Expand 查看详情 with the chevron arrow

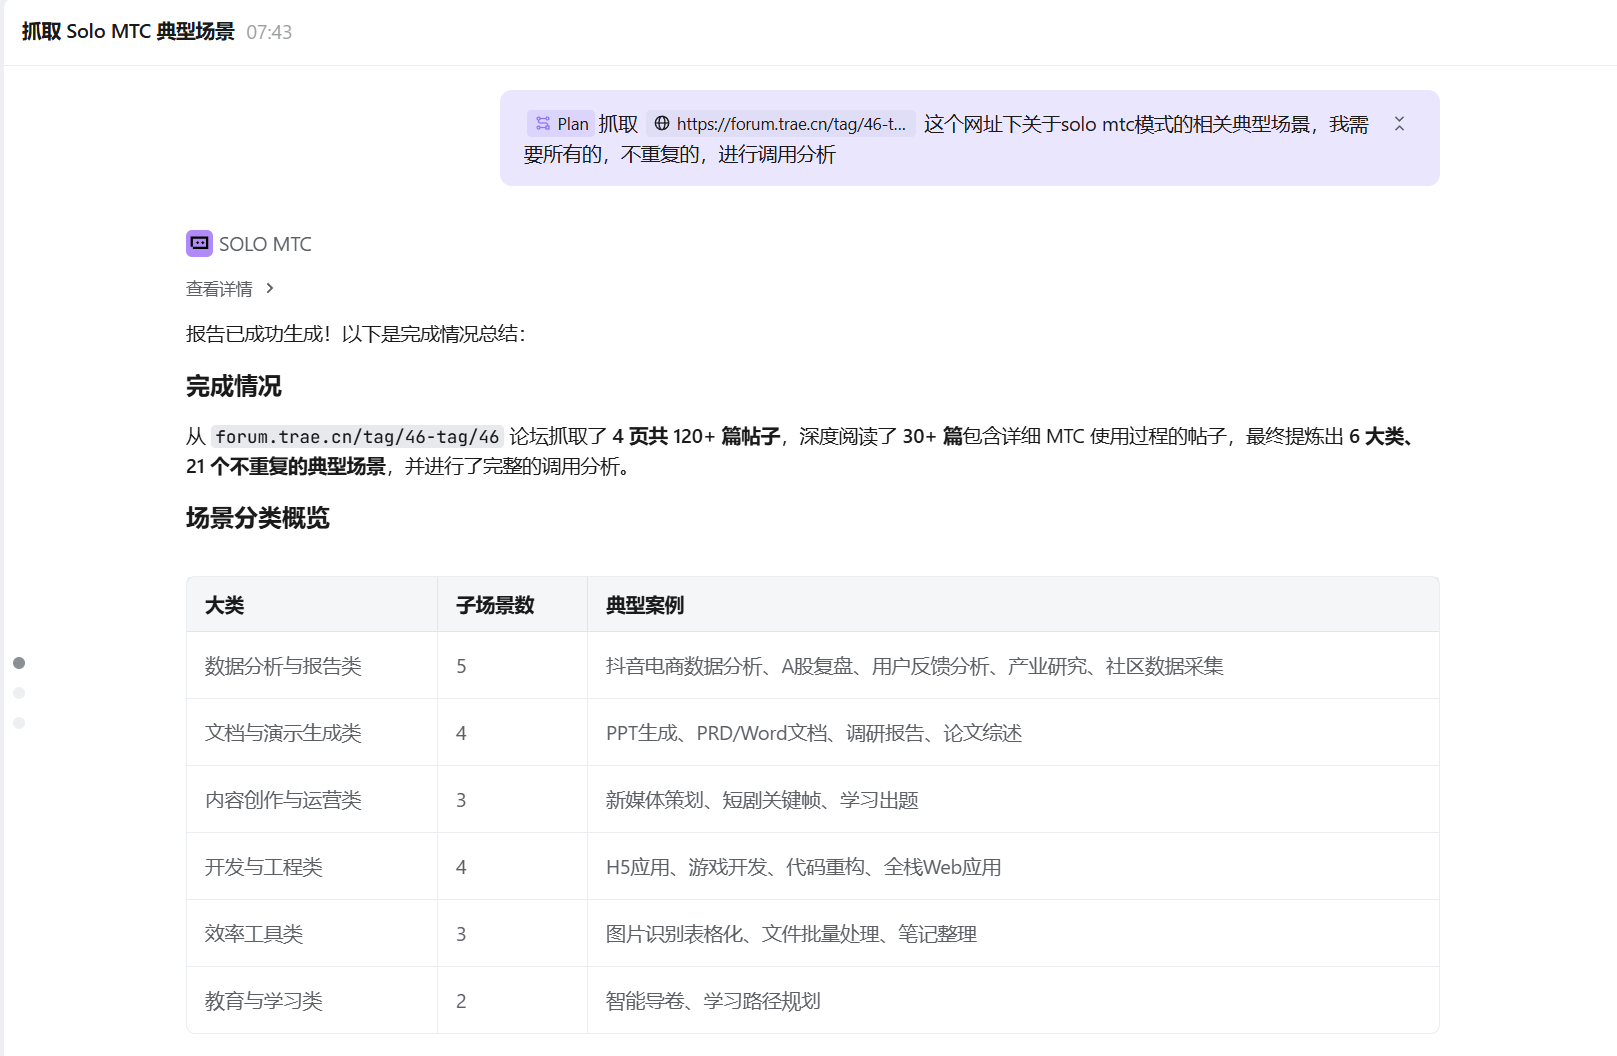pyautogui.click(x=270, y=289)
